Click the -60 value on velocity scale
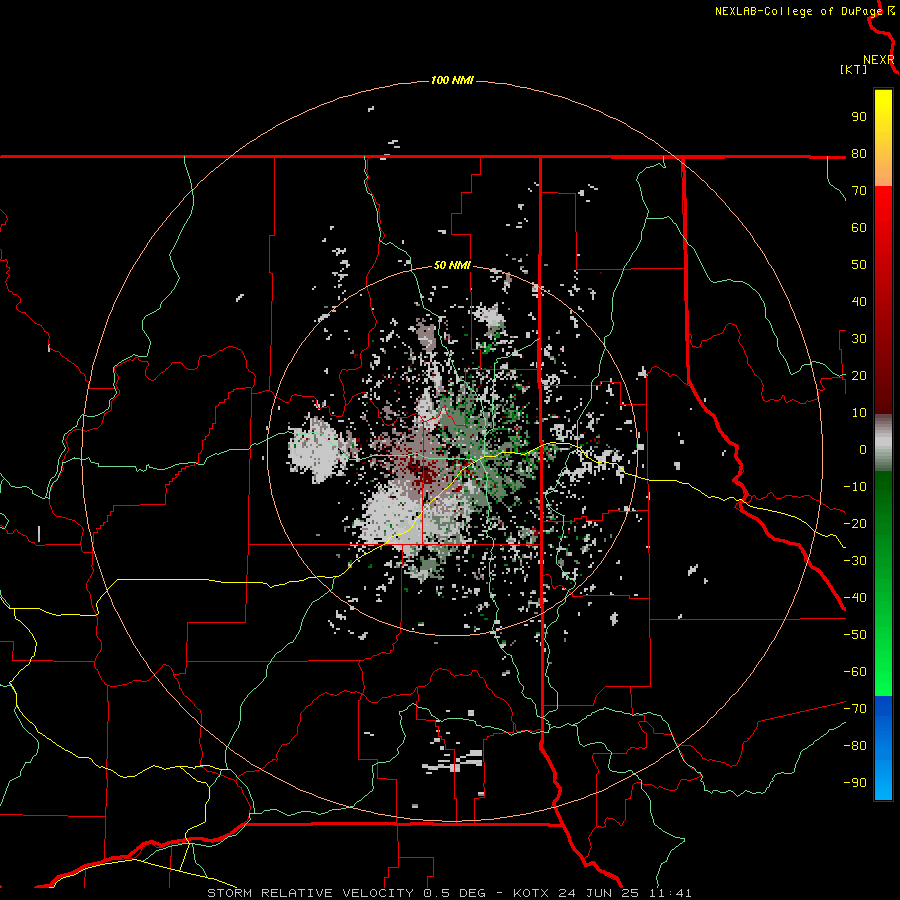The width and height of the screenshot is (900, 900). tap(855, 672)
